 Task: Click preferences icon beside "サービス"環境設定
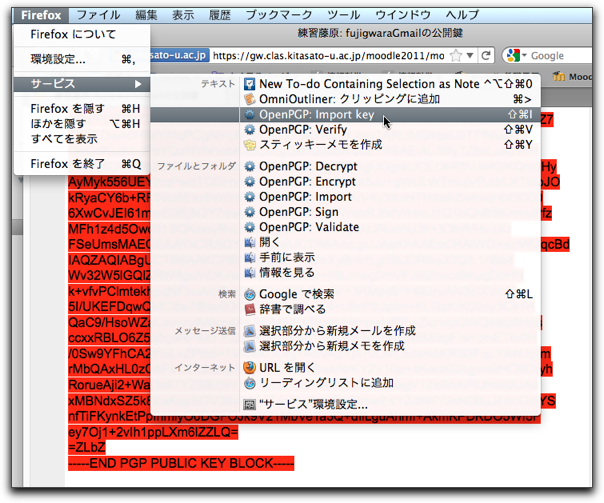pos(250,404)
